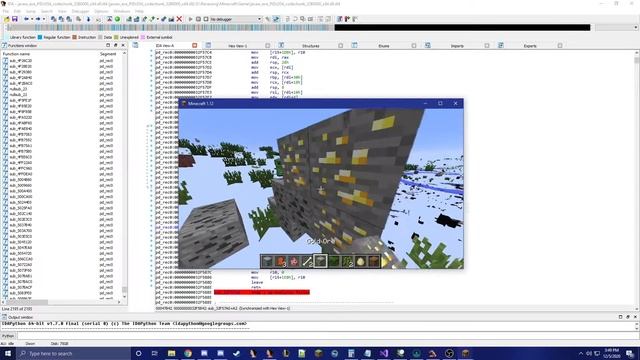Image resolution: width=640 pixels, height=360 pixels.
Task: Close the Output window panel
Action: [635, 317]
